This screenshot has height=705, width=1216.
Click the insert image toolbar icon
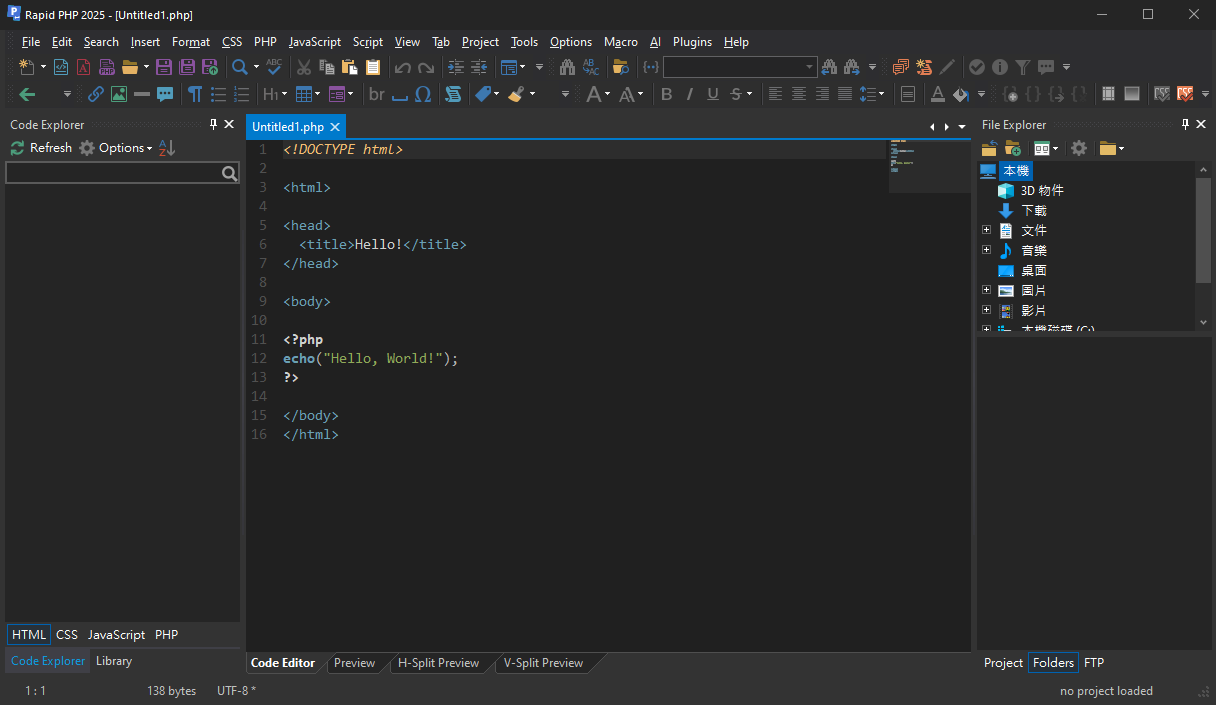coord(119,94)
